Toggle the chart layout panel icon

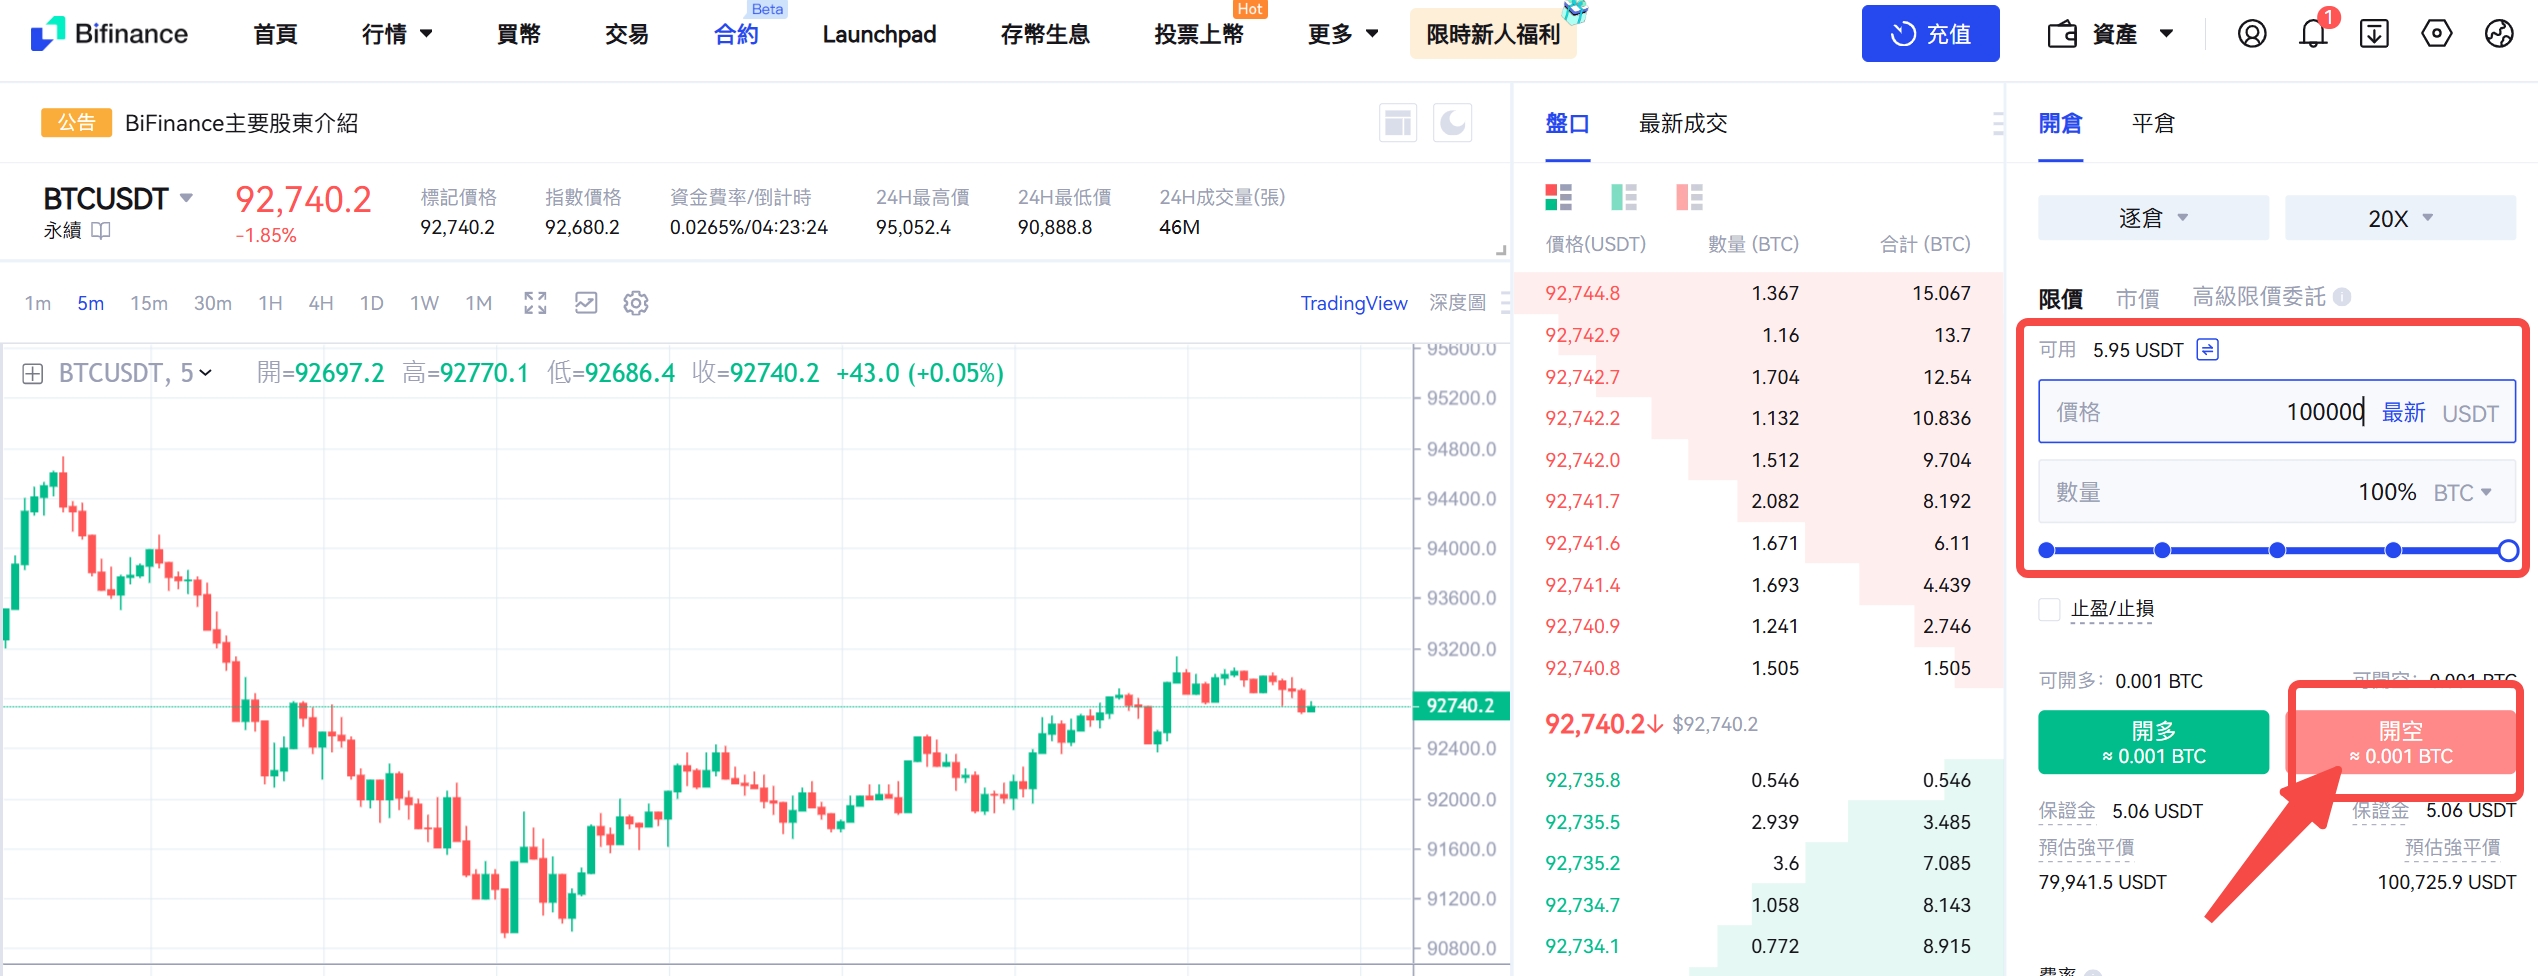coord(1397,123)
